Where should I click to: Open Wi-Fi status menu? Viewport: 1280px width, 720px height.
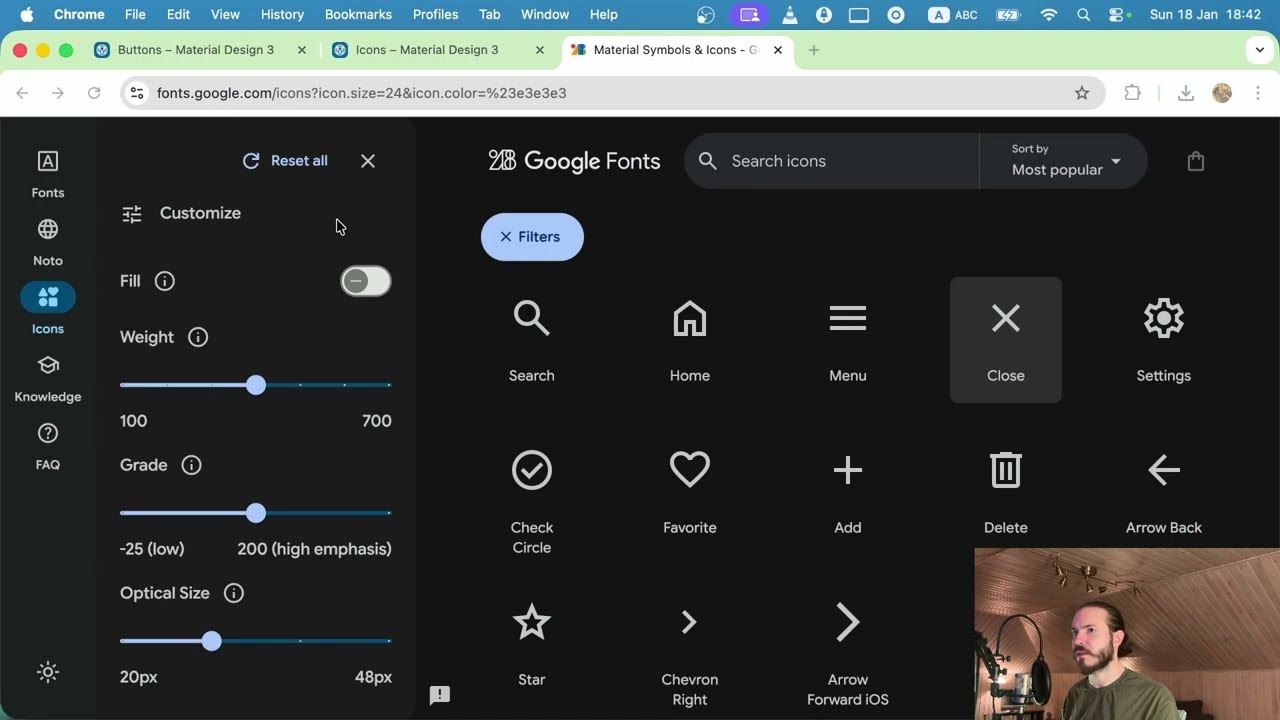point(1049,14)
